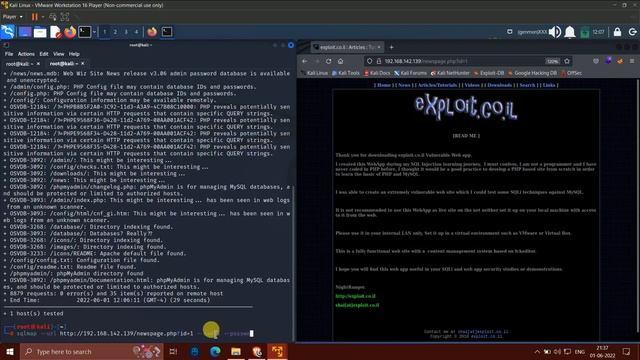Open a new Firefox tab
The width and height of the screenshot is (640, 360).
(x=391, y=47)
